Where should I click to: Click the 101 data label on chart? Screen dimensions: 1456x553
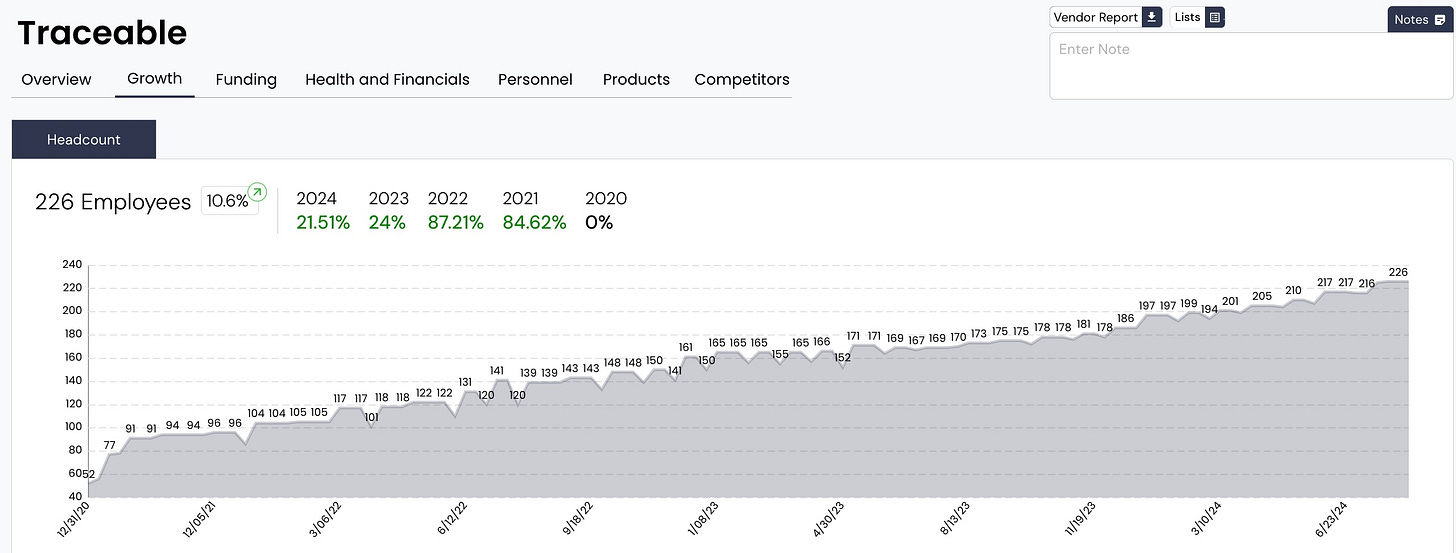[371, 417]
